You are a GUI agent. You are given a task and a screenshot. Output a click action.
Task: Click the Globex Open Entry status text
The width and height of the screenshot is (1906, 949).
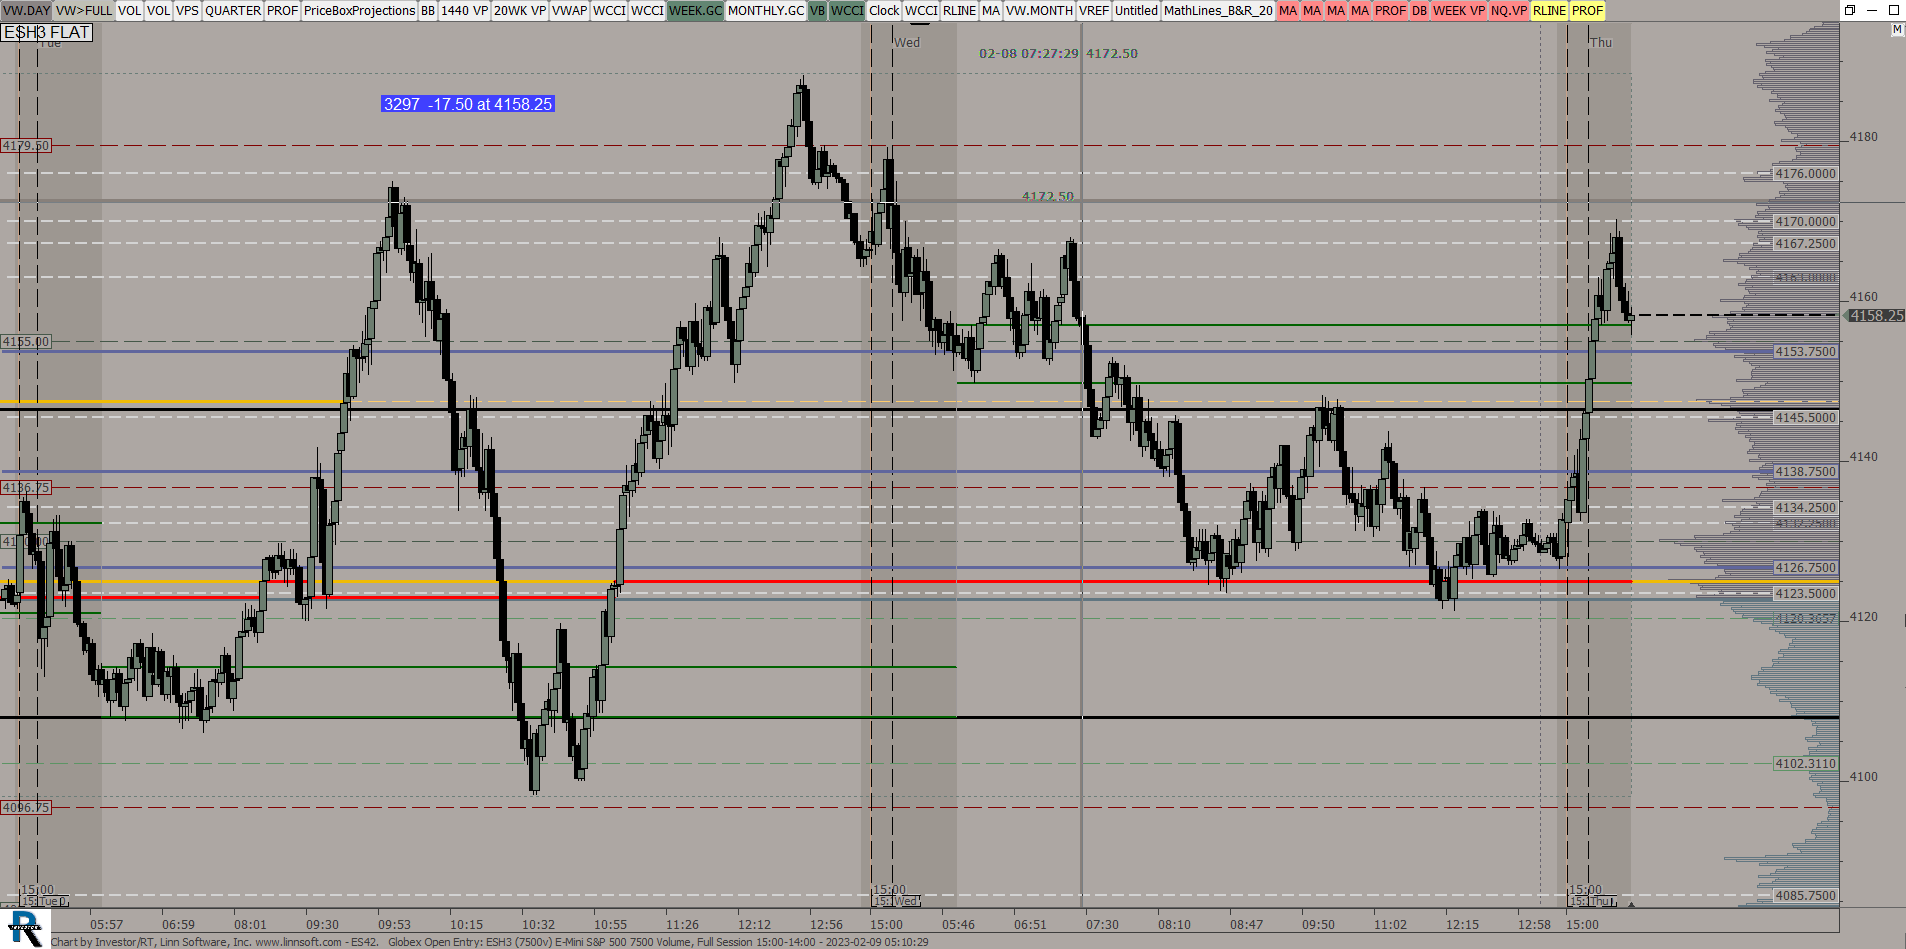[x=658, y=942]
